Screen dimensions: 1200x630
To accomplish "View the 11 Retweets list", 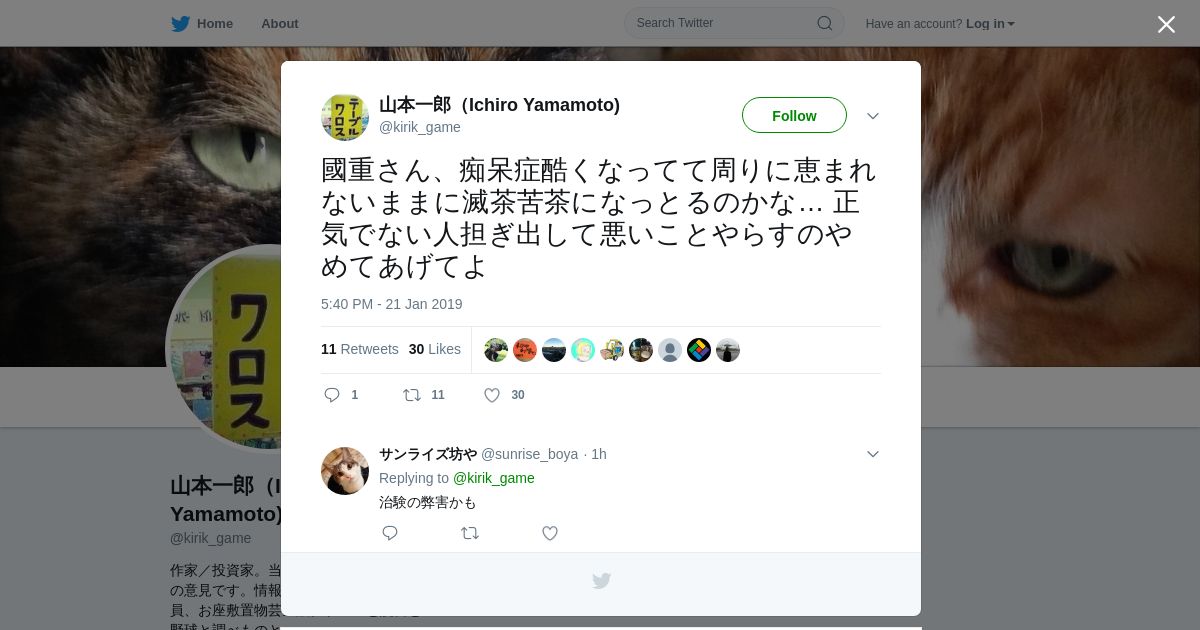I will (360, 349).
